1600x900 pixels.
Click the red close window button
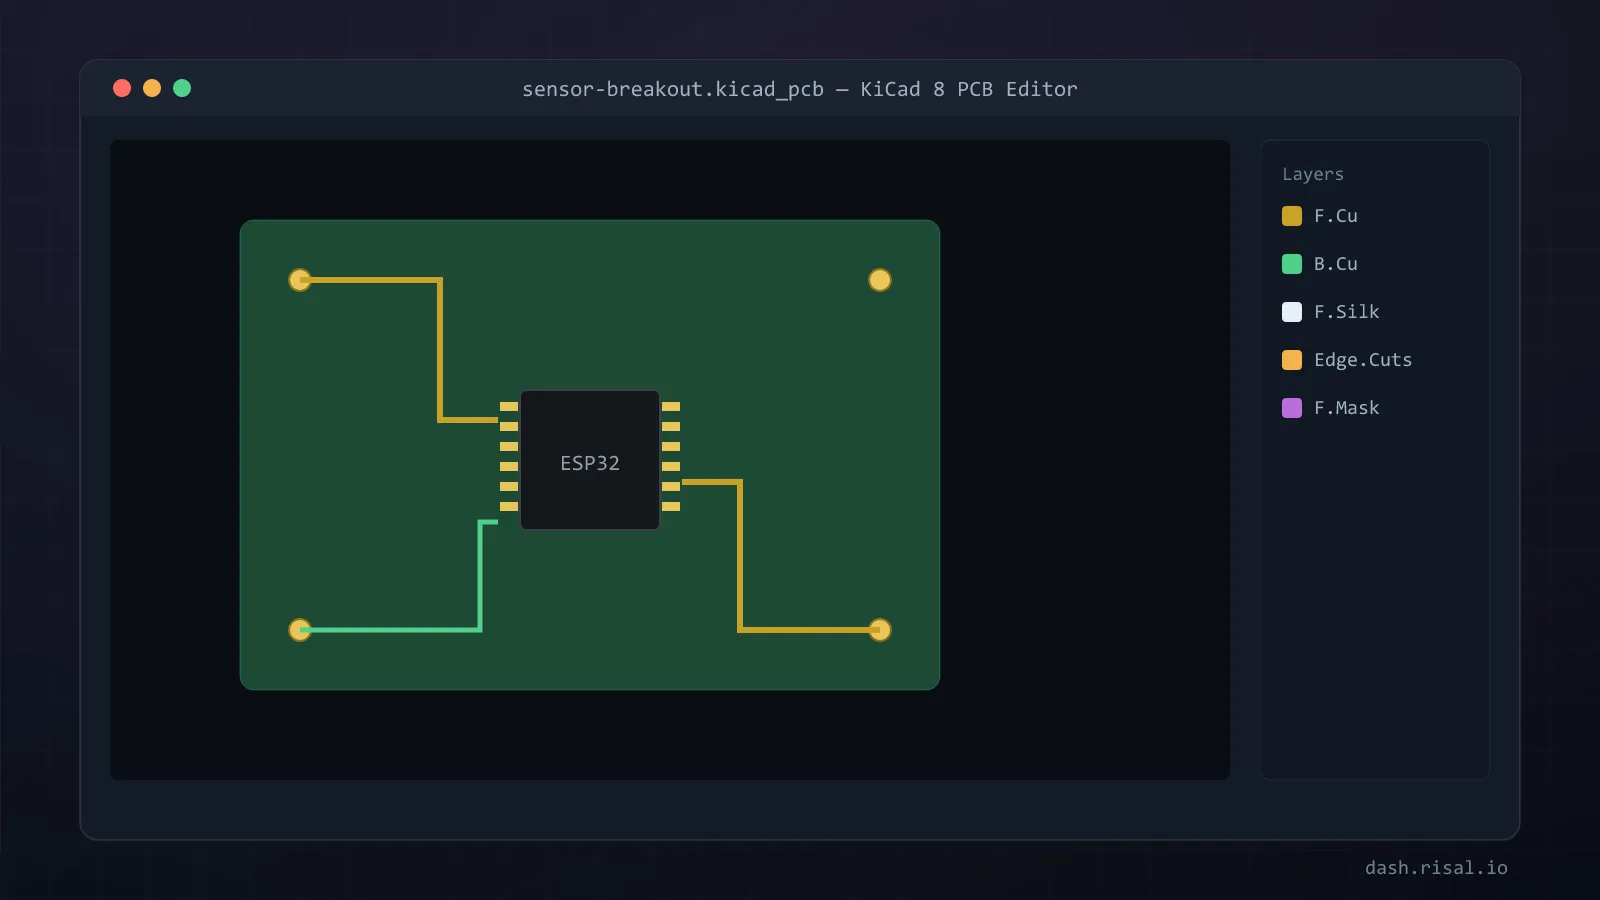click(122, 88)
